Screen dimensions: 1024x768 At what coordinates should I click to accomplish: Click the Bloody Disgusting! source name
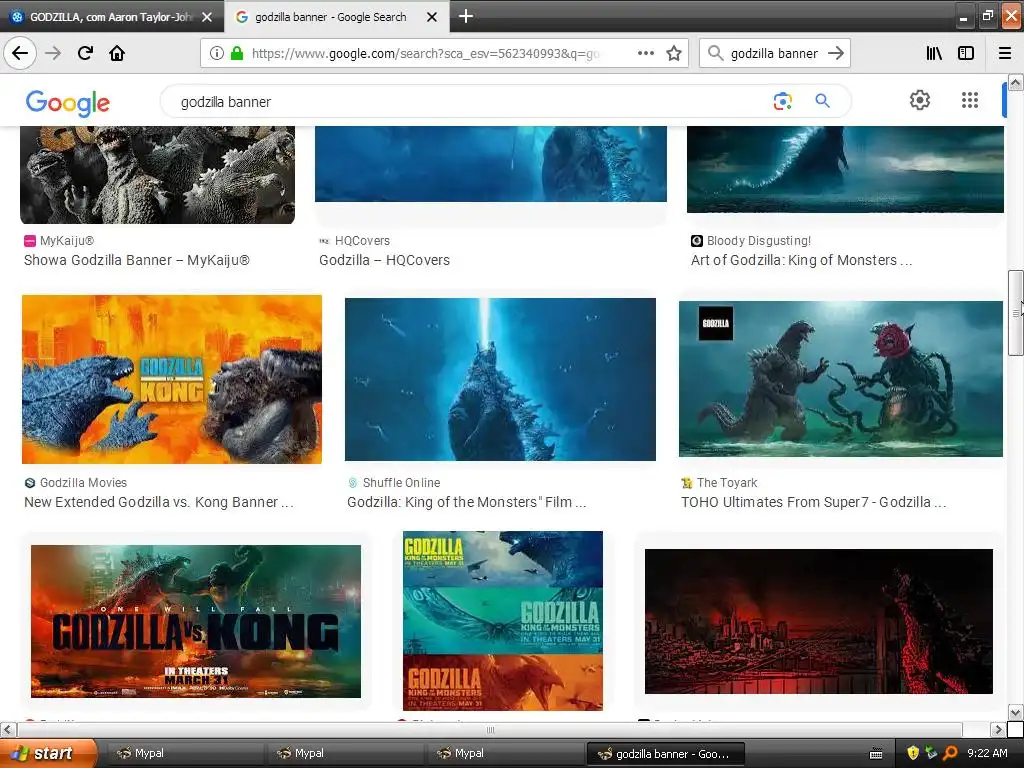(759, 240)
